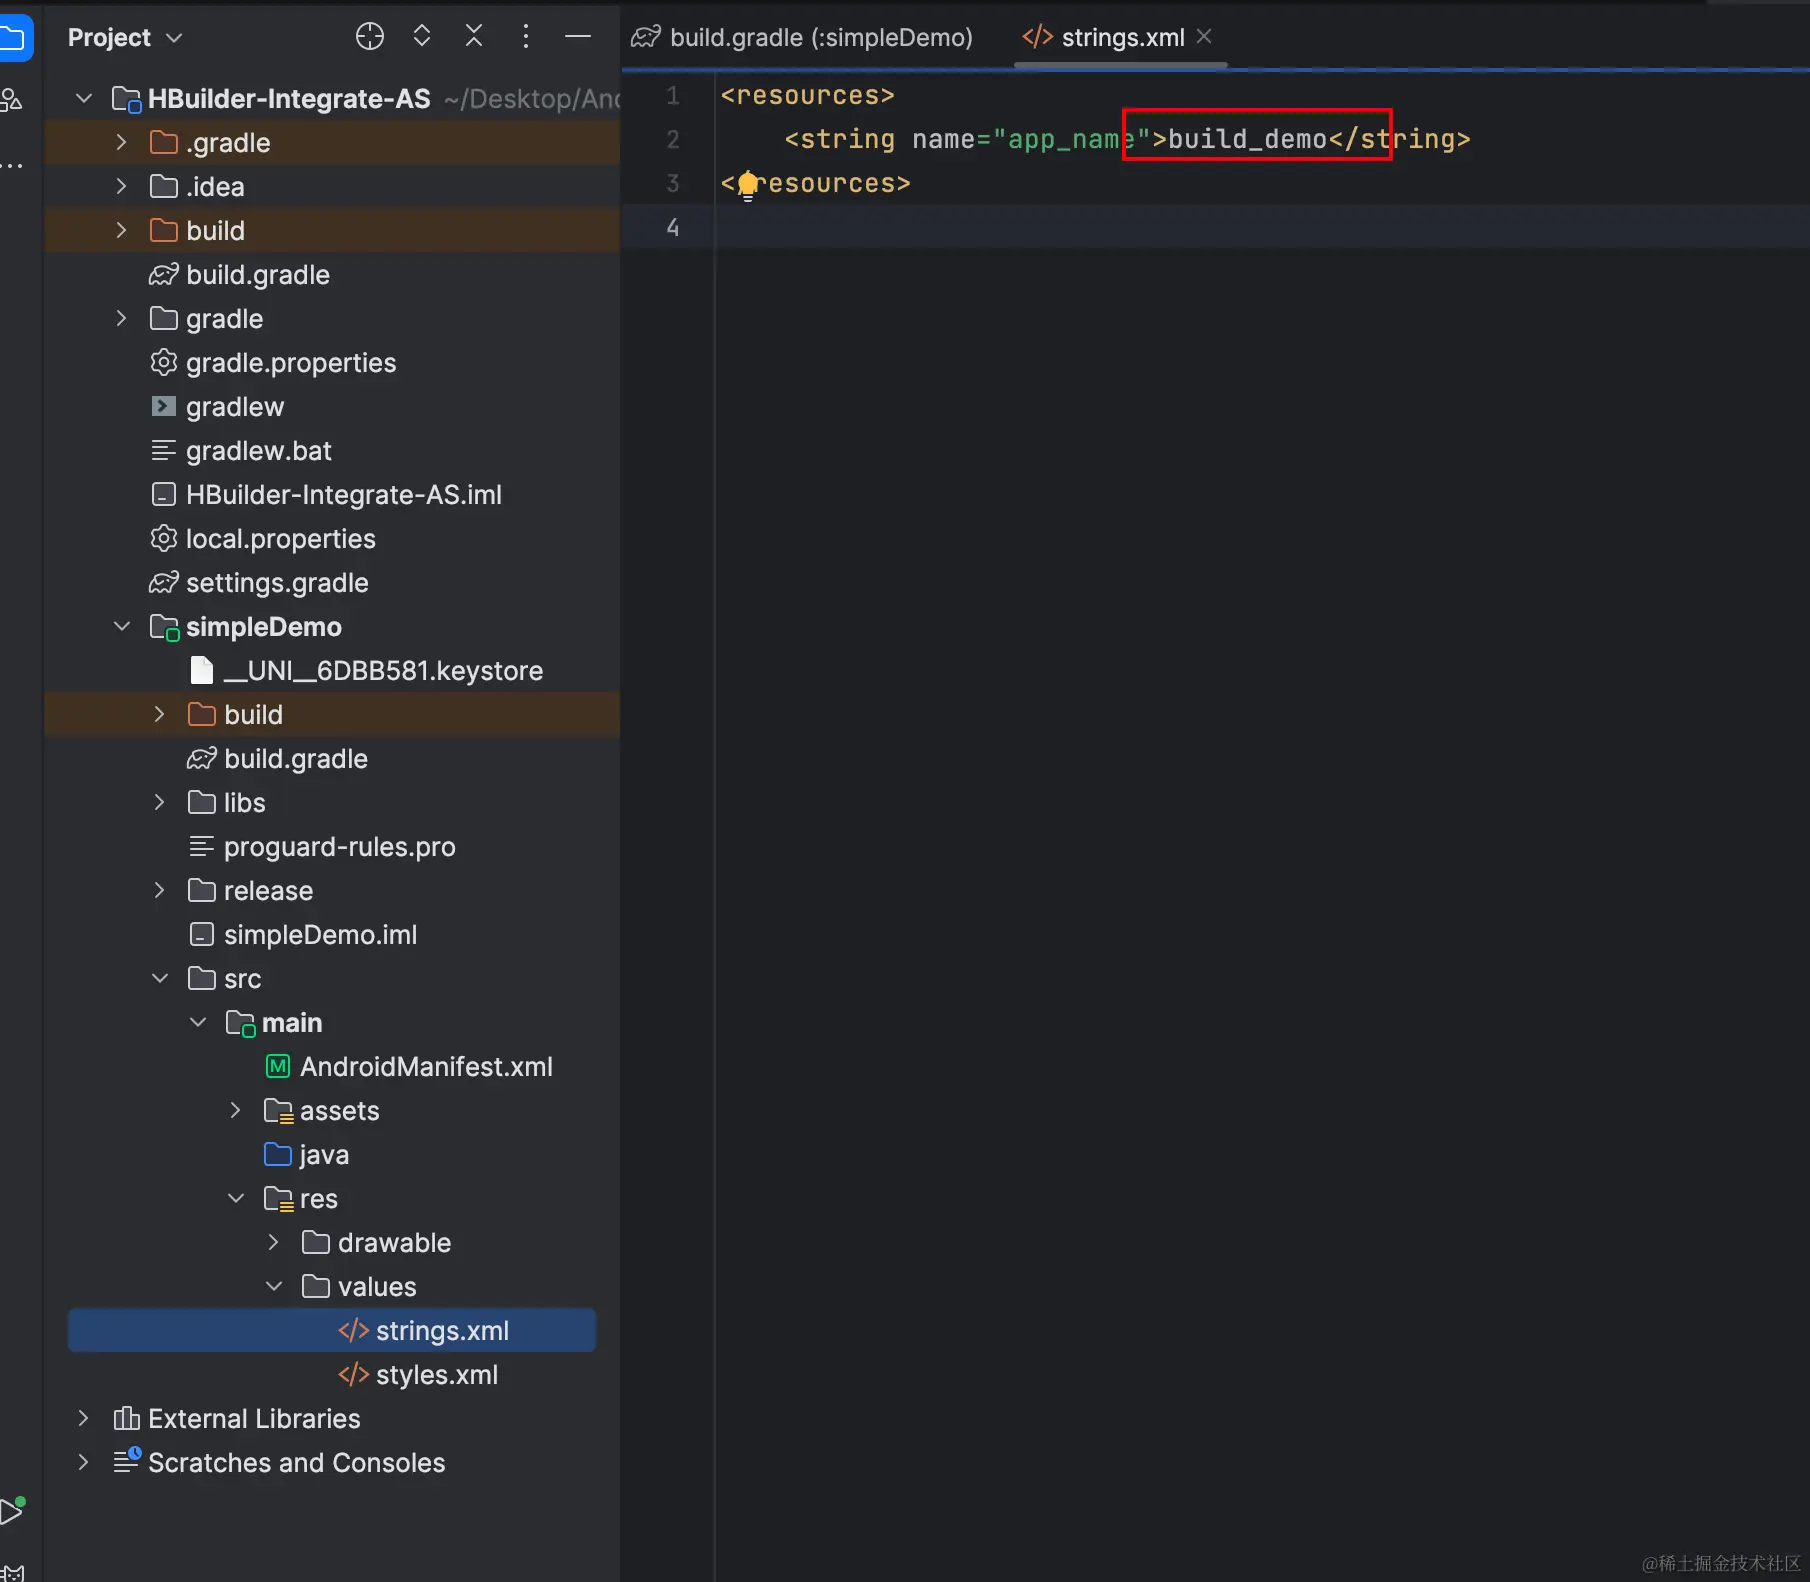
Task: Click the Expand All icon in Project panel
Action: [422, 37]
